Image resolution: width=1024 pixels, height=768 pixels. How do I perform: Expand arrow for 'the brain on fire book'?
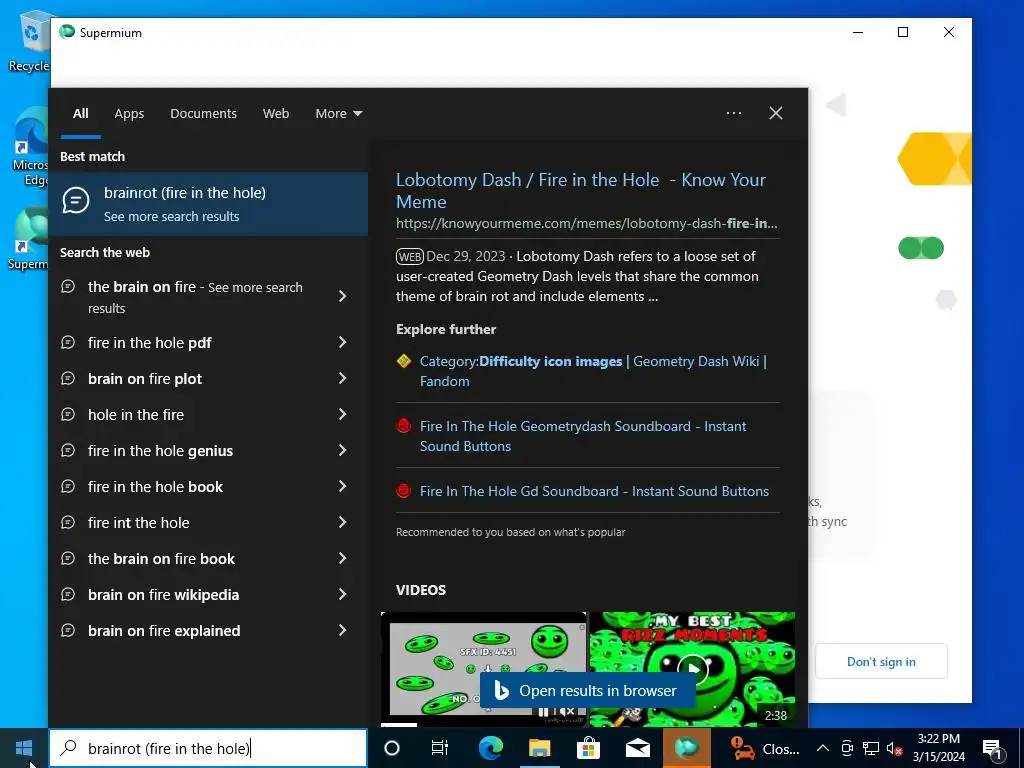(x=342, y=558)
